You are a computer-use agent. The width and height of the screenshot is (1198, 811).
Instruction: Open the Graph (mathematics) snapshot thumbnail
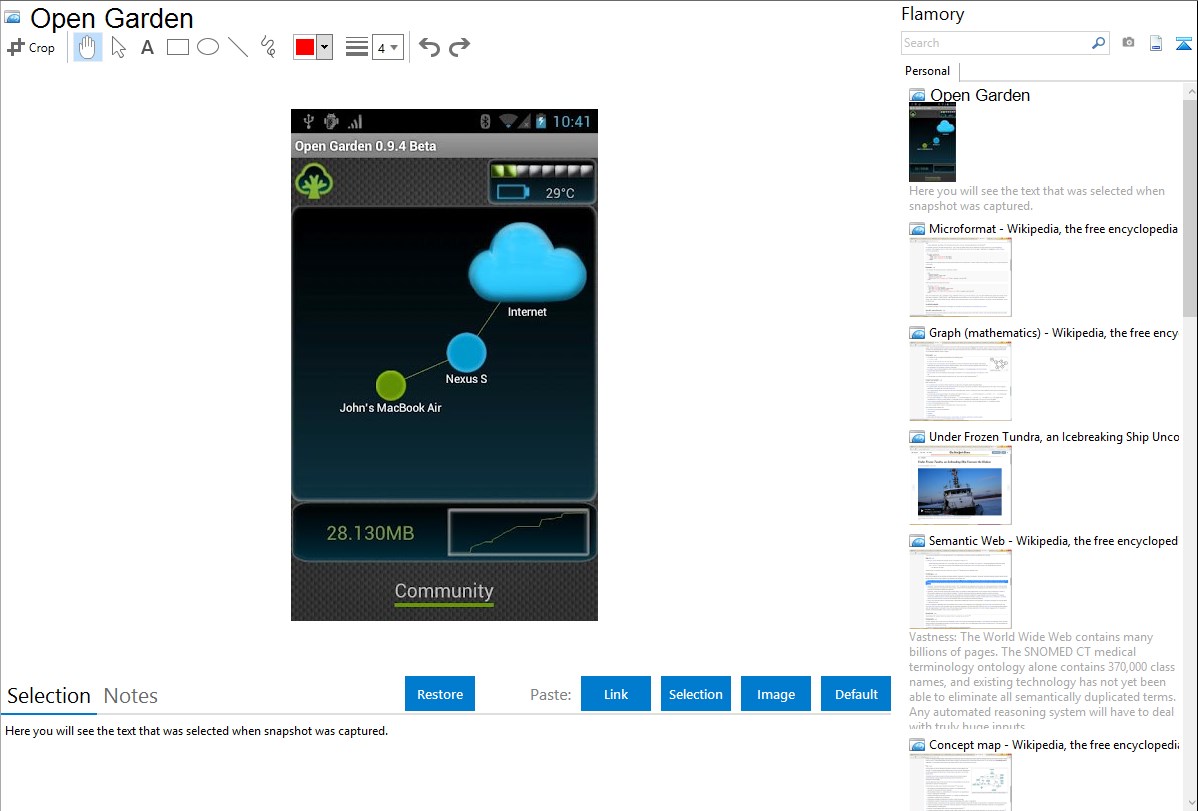[x=960, y=381]
